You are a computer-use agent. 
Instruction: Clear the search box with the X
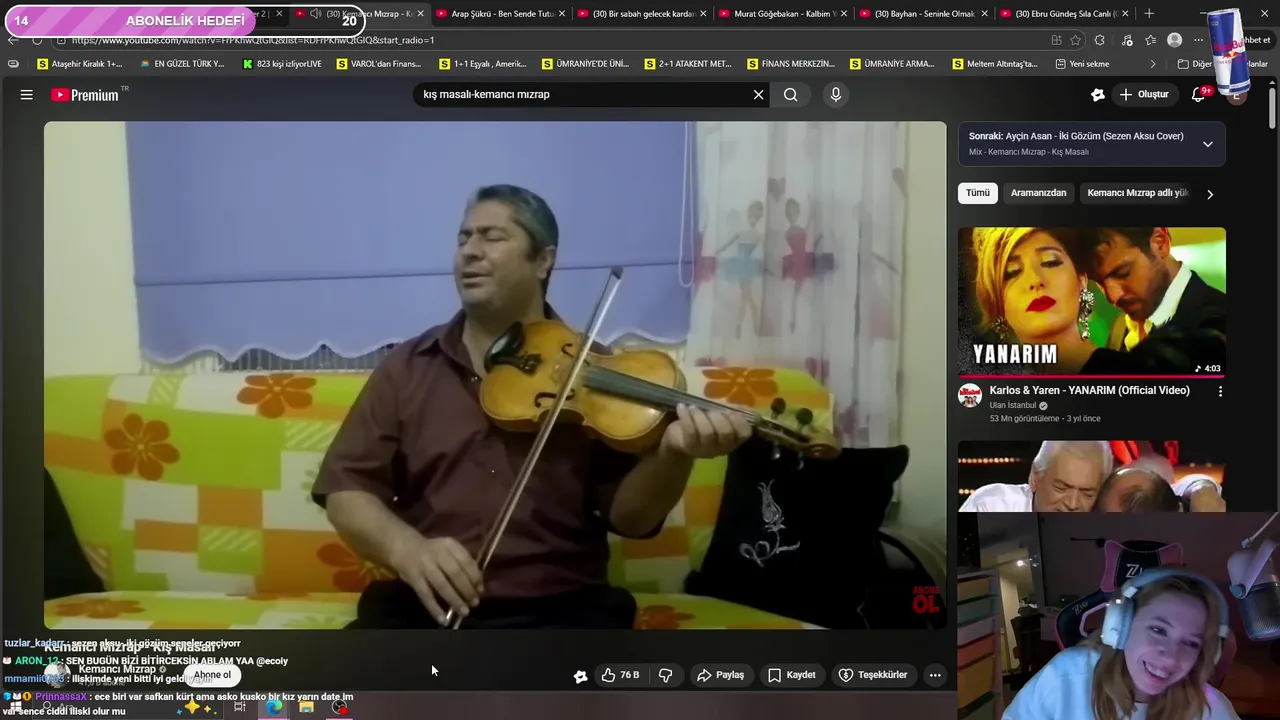[758, 95]
